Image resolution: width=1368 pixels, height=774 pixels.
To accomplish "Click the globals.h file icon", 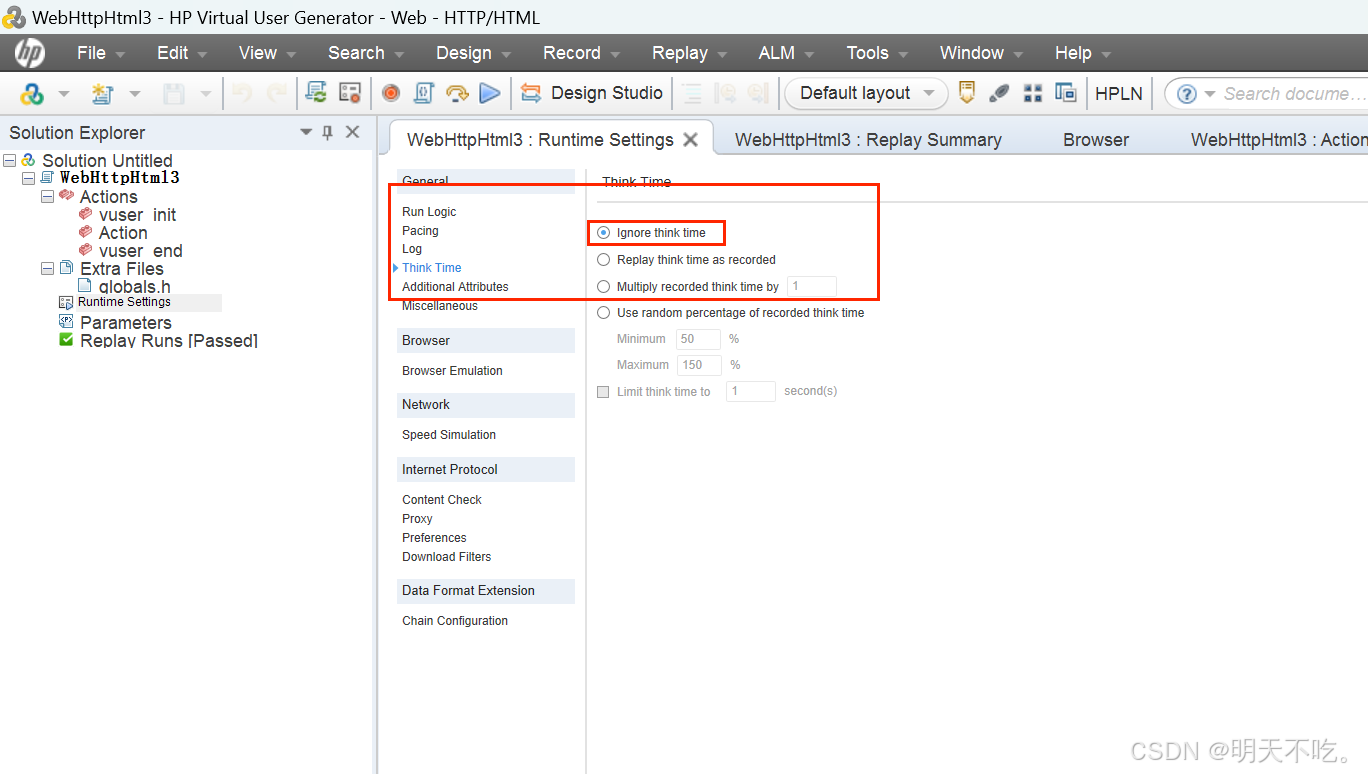I will (85, 286).
